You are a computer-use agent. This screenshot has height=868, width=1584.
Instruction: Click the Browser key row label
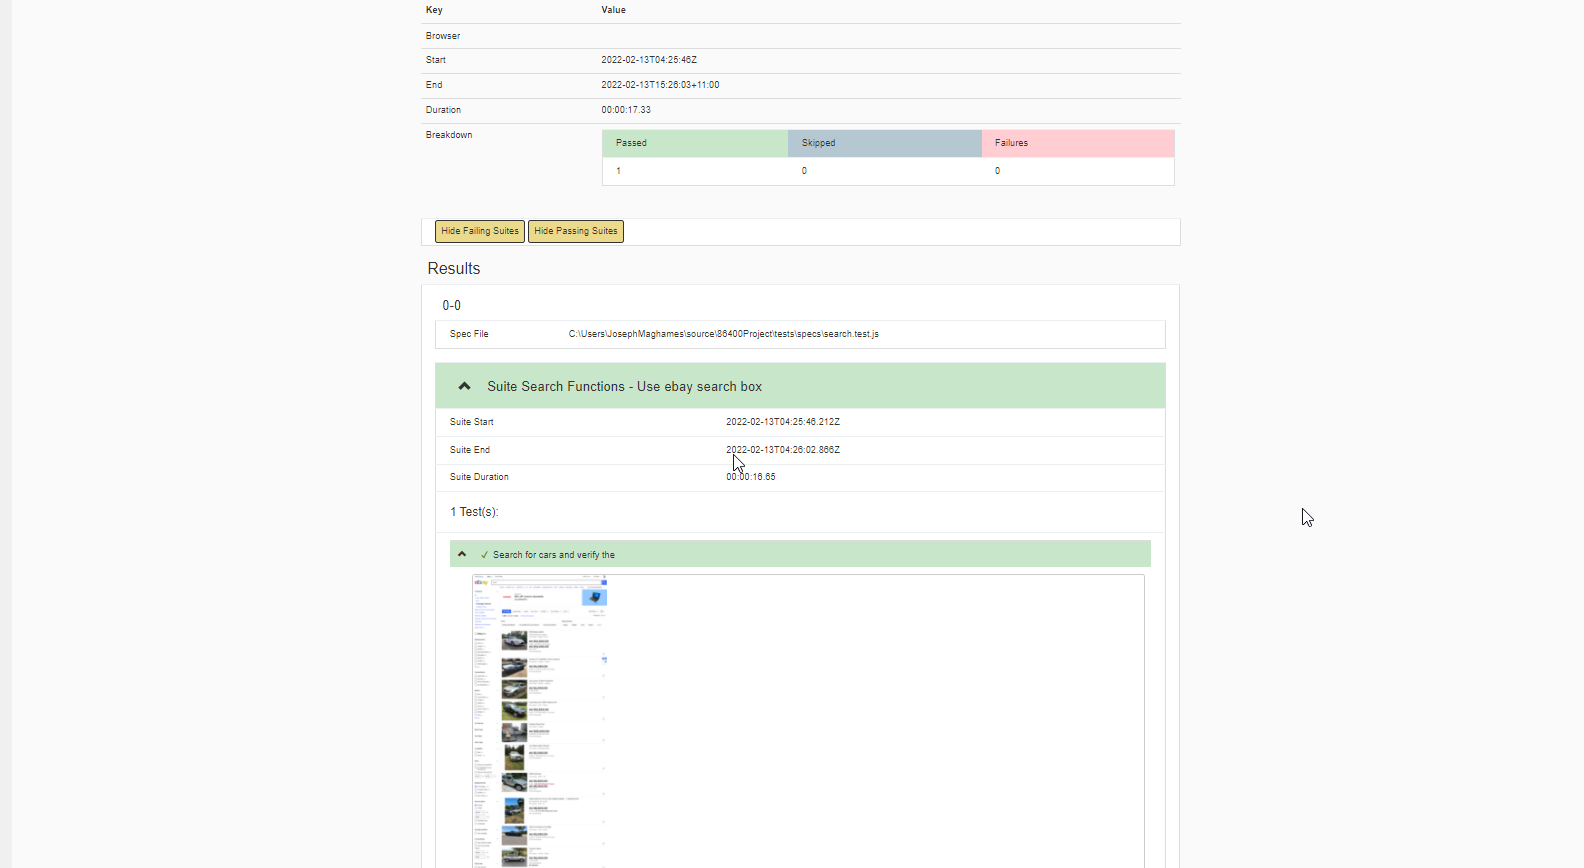443,36
